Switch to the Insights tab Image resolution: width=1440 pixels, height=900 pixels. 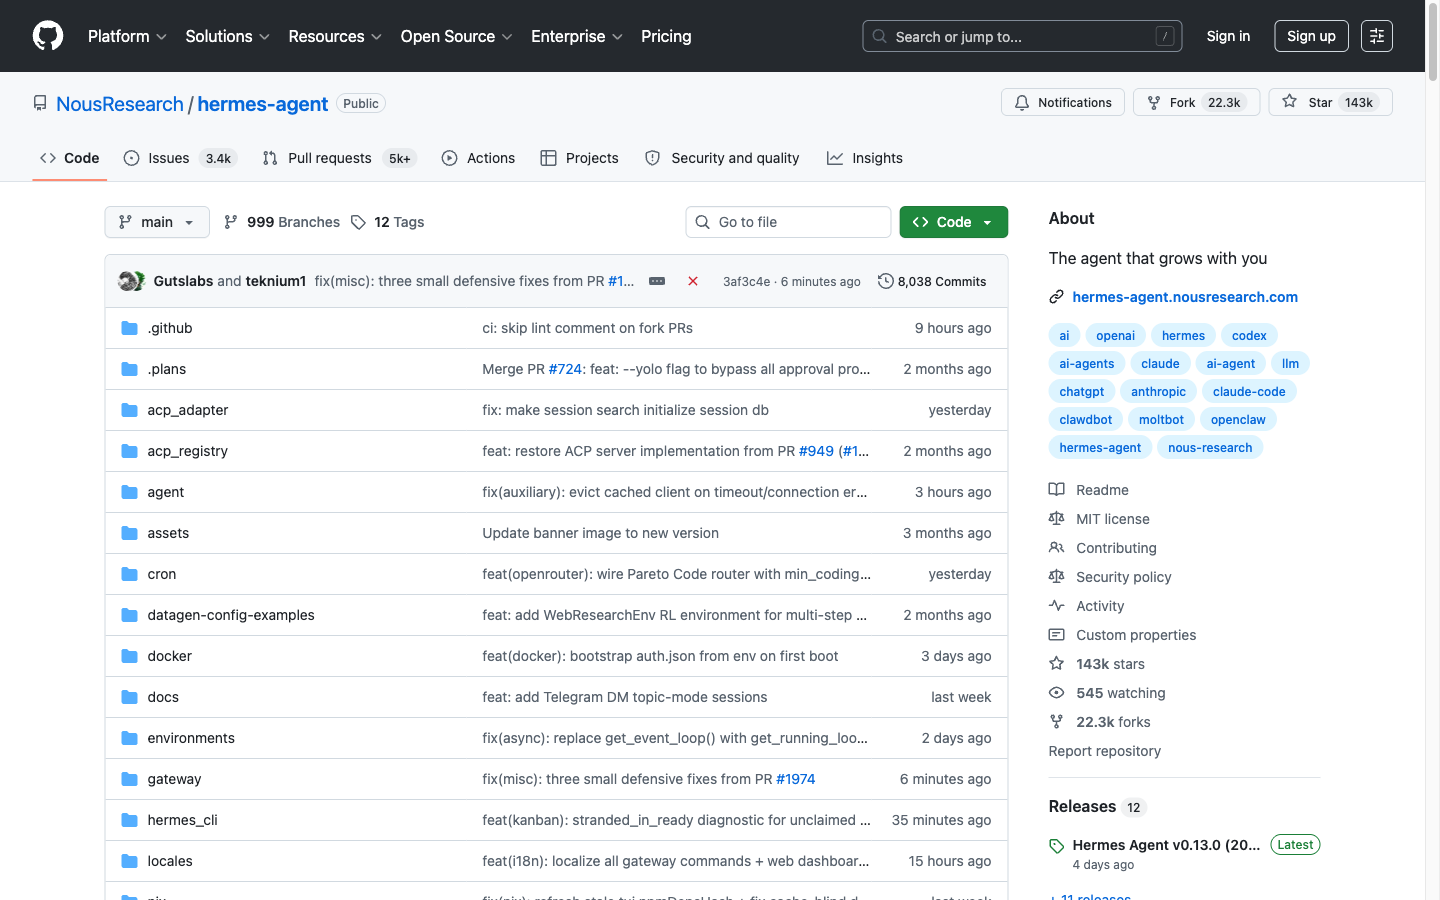(865, 158)
